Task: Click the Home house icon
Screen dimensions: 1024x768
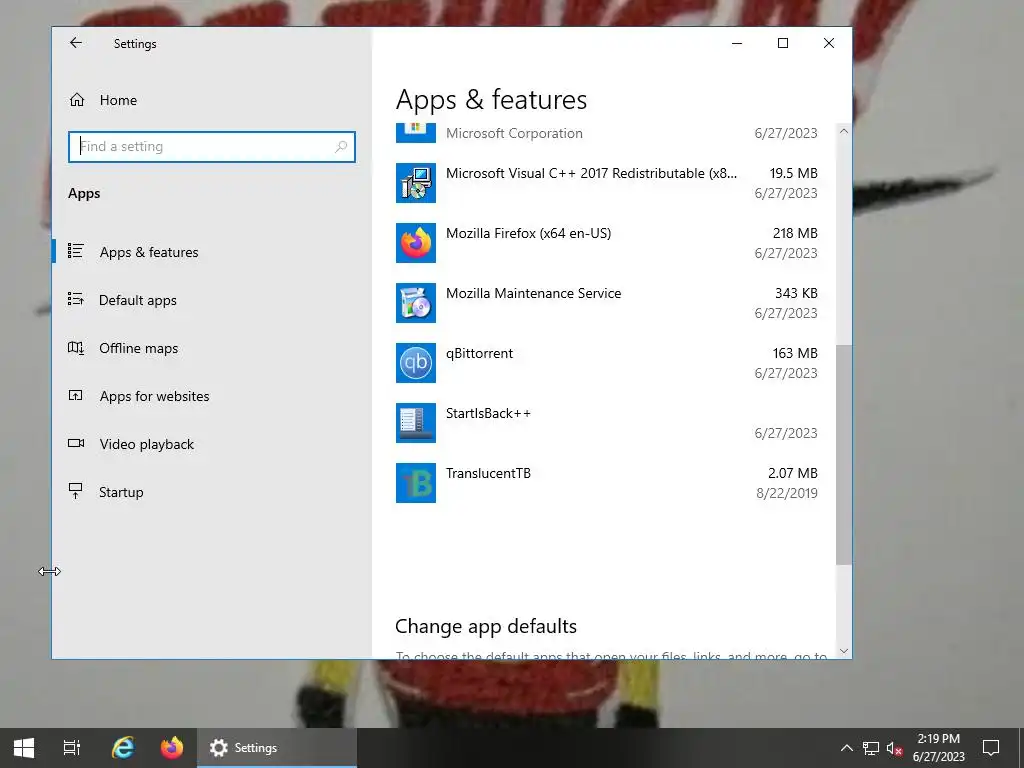Action: coord(77,100)
